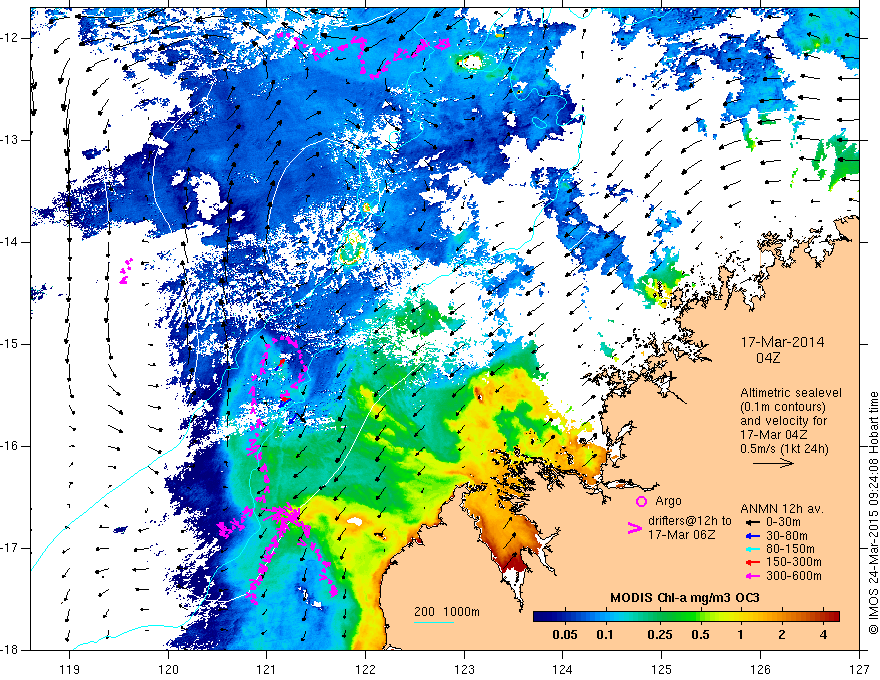Click the latitude axis label '-14'
Viewport: 880px width, 680px height.
click(11, 242)
